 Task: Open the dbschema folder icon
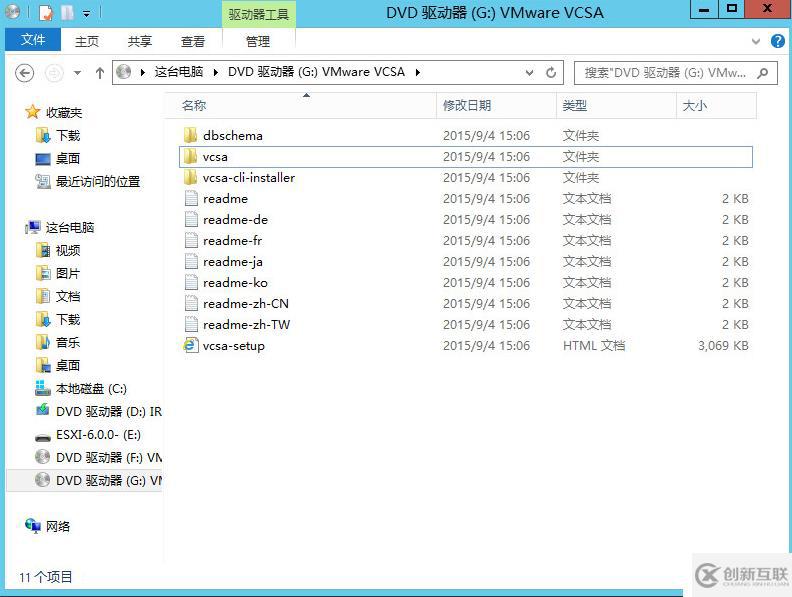coord(190,135)
